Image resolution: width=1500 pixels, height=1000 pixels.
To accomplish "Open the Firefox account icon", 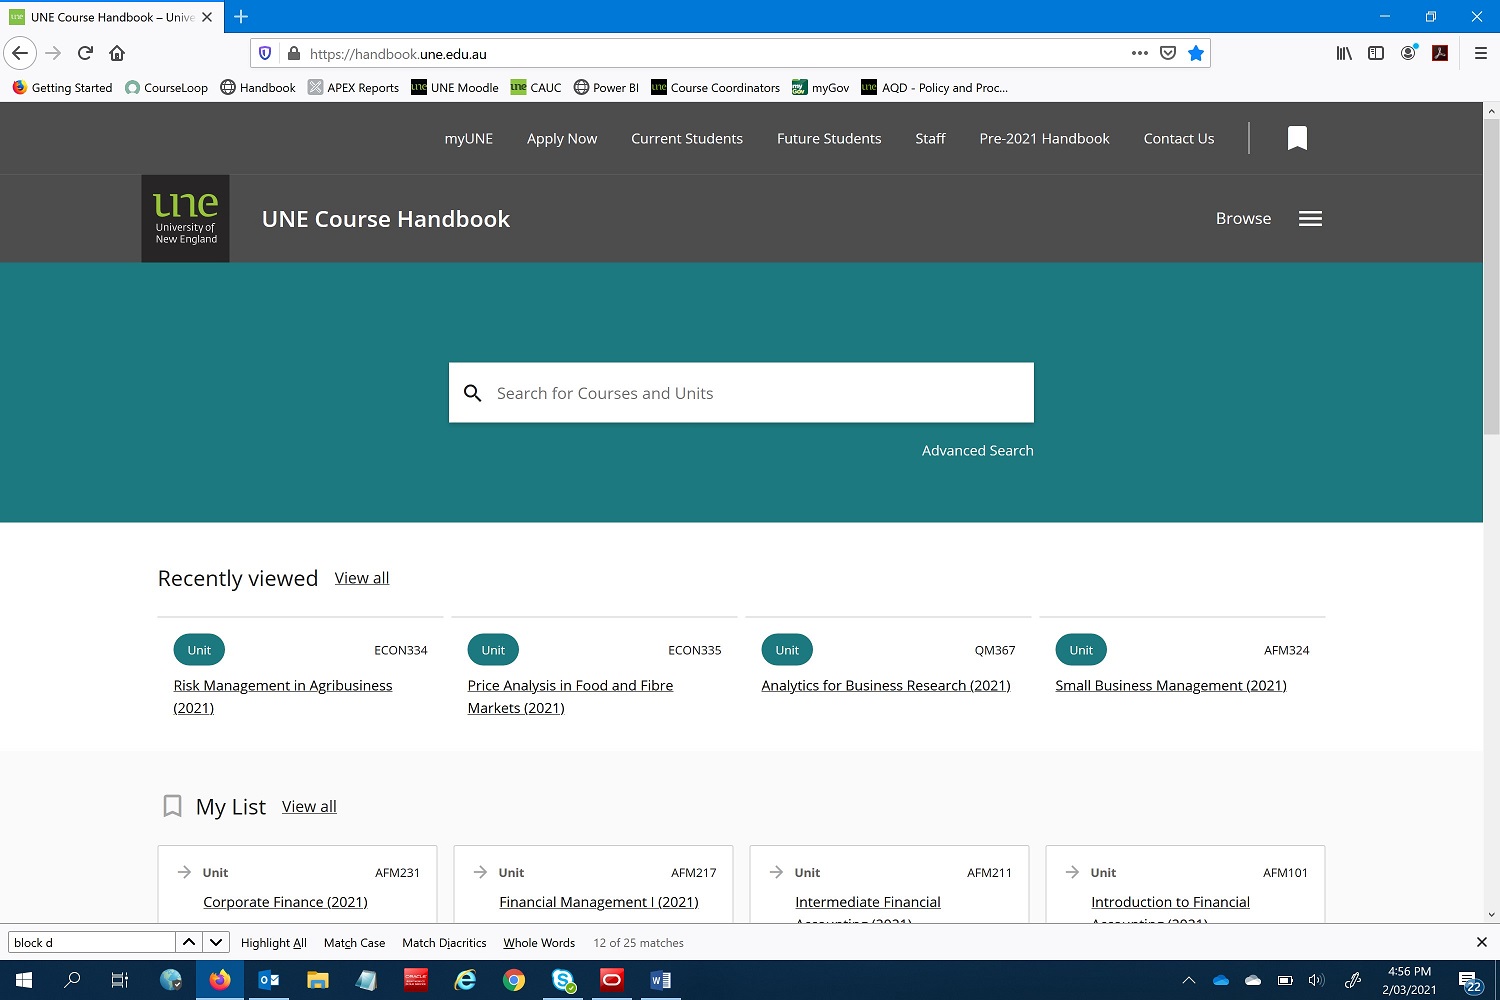I will click(1408, 53).
